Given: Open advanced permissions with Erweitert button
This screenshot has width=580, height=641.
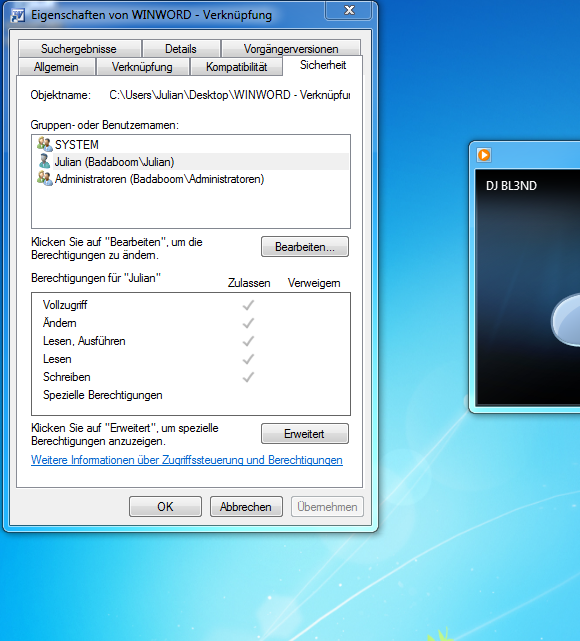Looking at the screenshot, I should click(x=305, y=433).
